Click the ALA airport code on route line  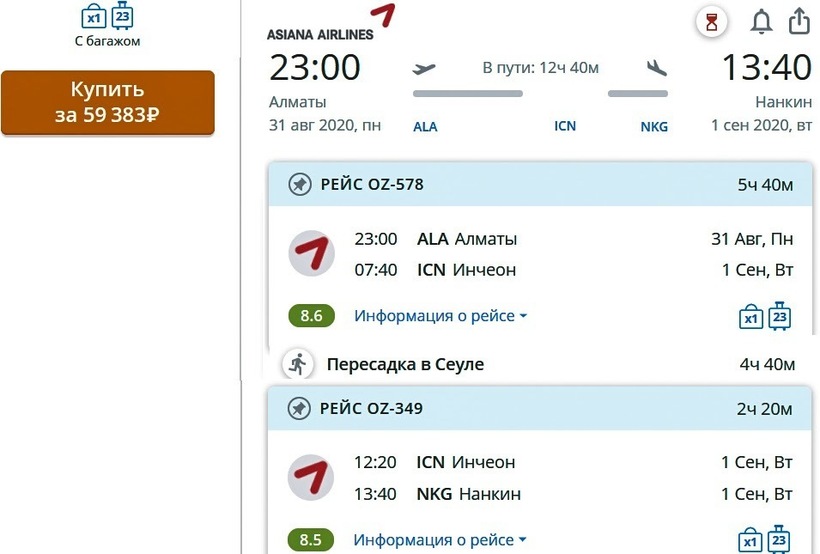coord(425,127)
